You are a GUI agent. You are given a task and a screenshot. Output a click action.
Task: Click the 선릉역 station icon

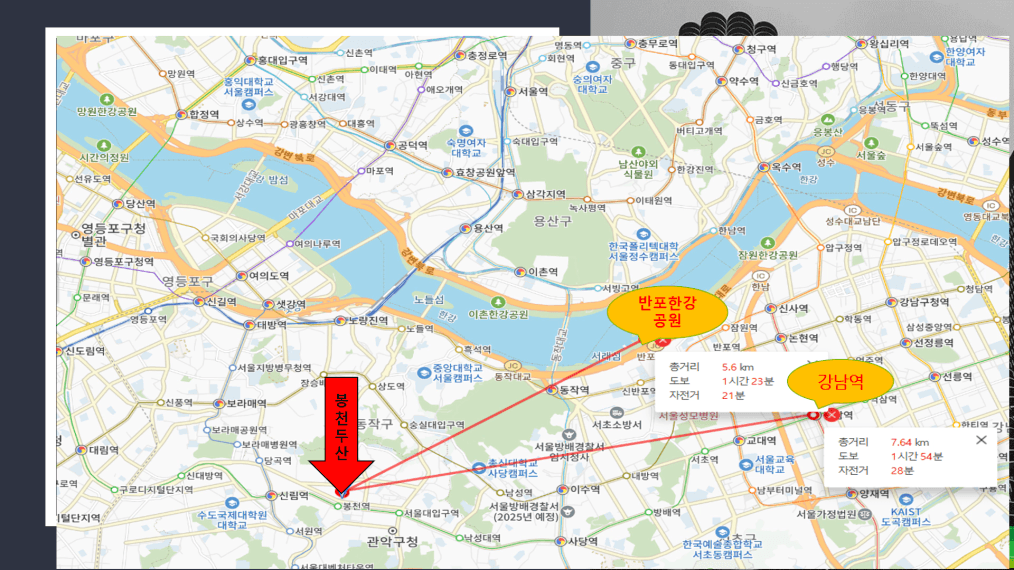pos(934,377)
